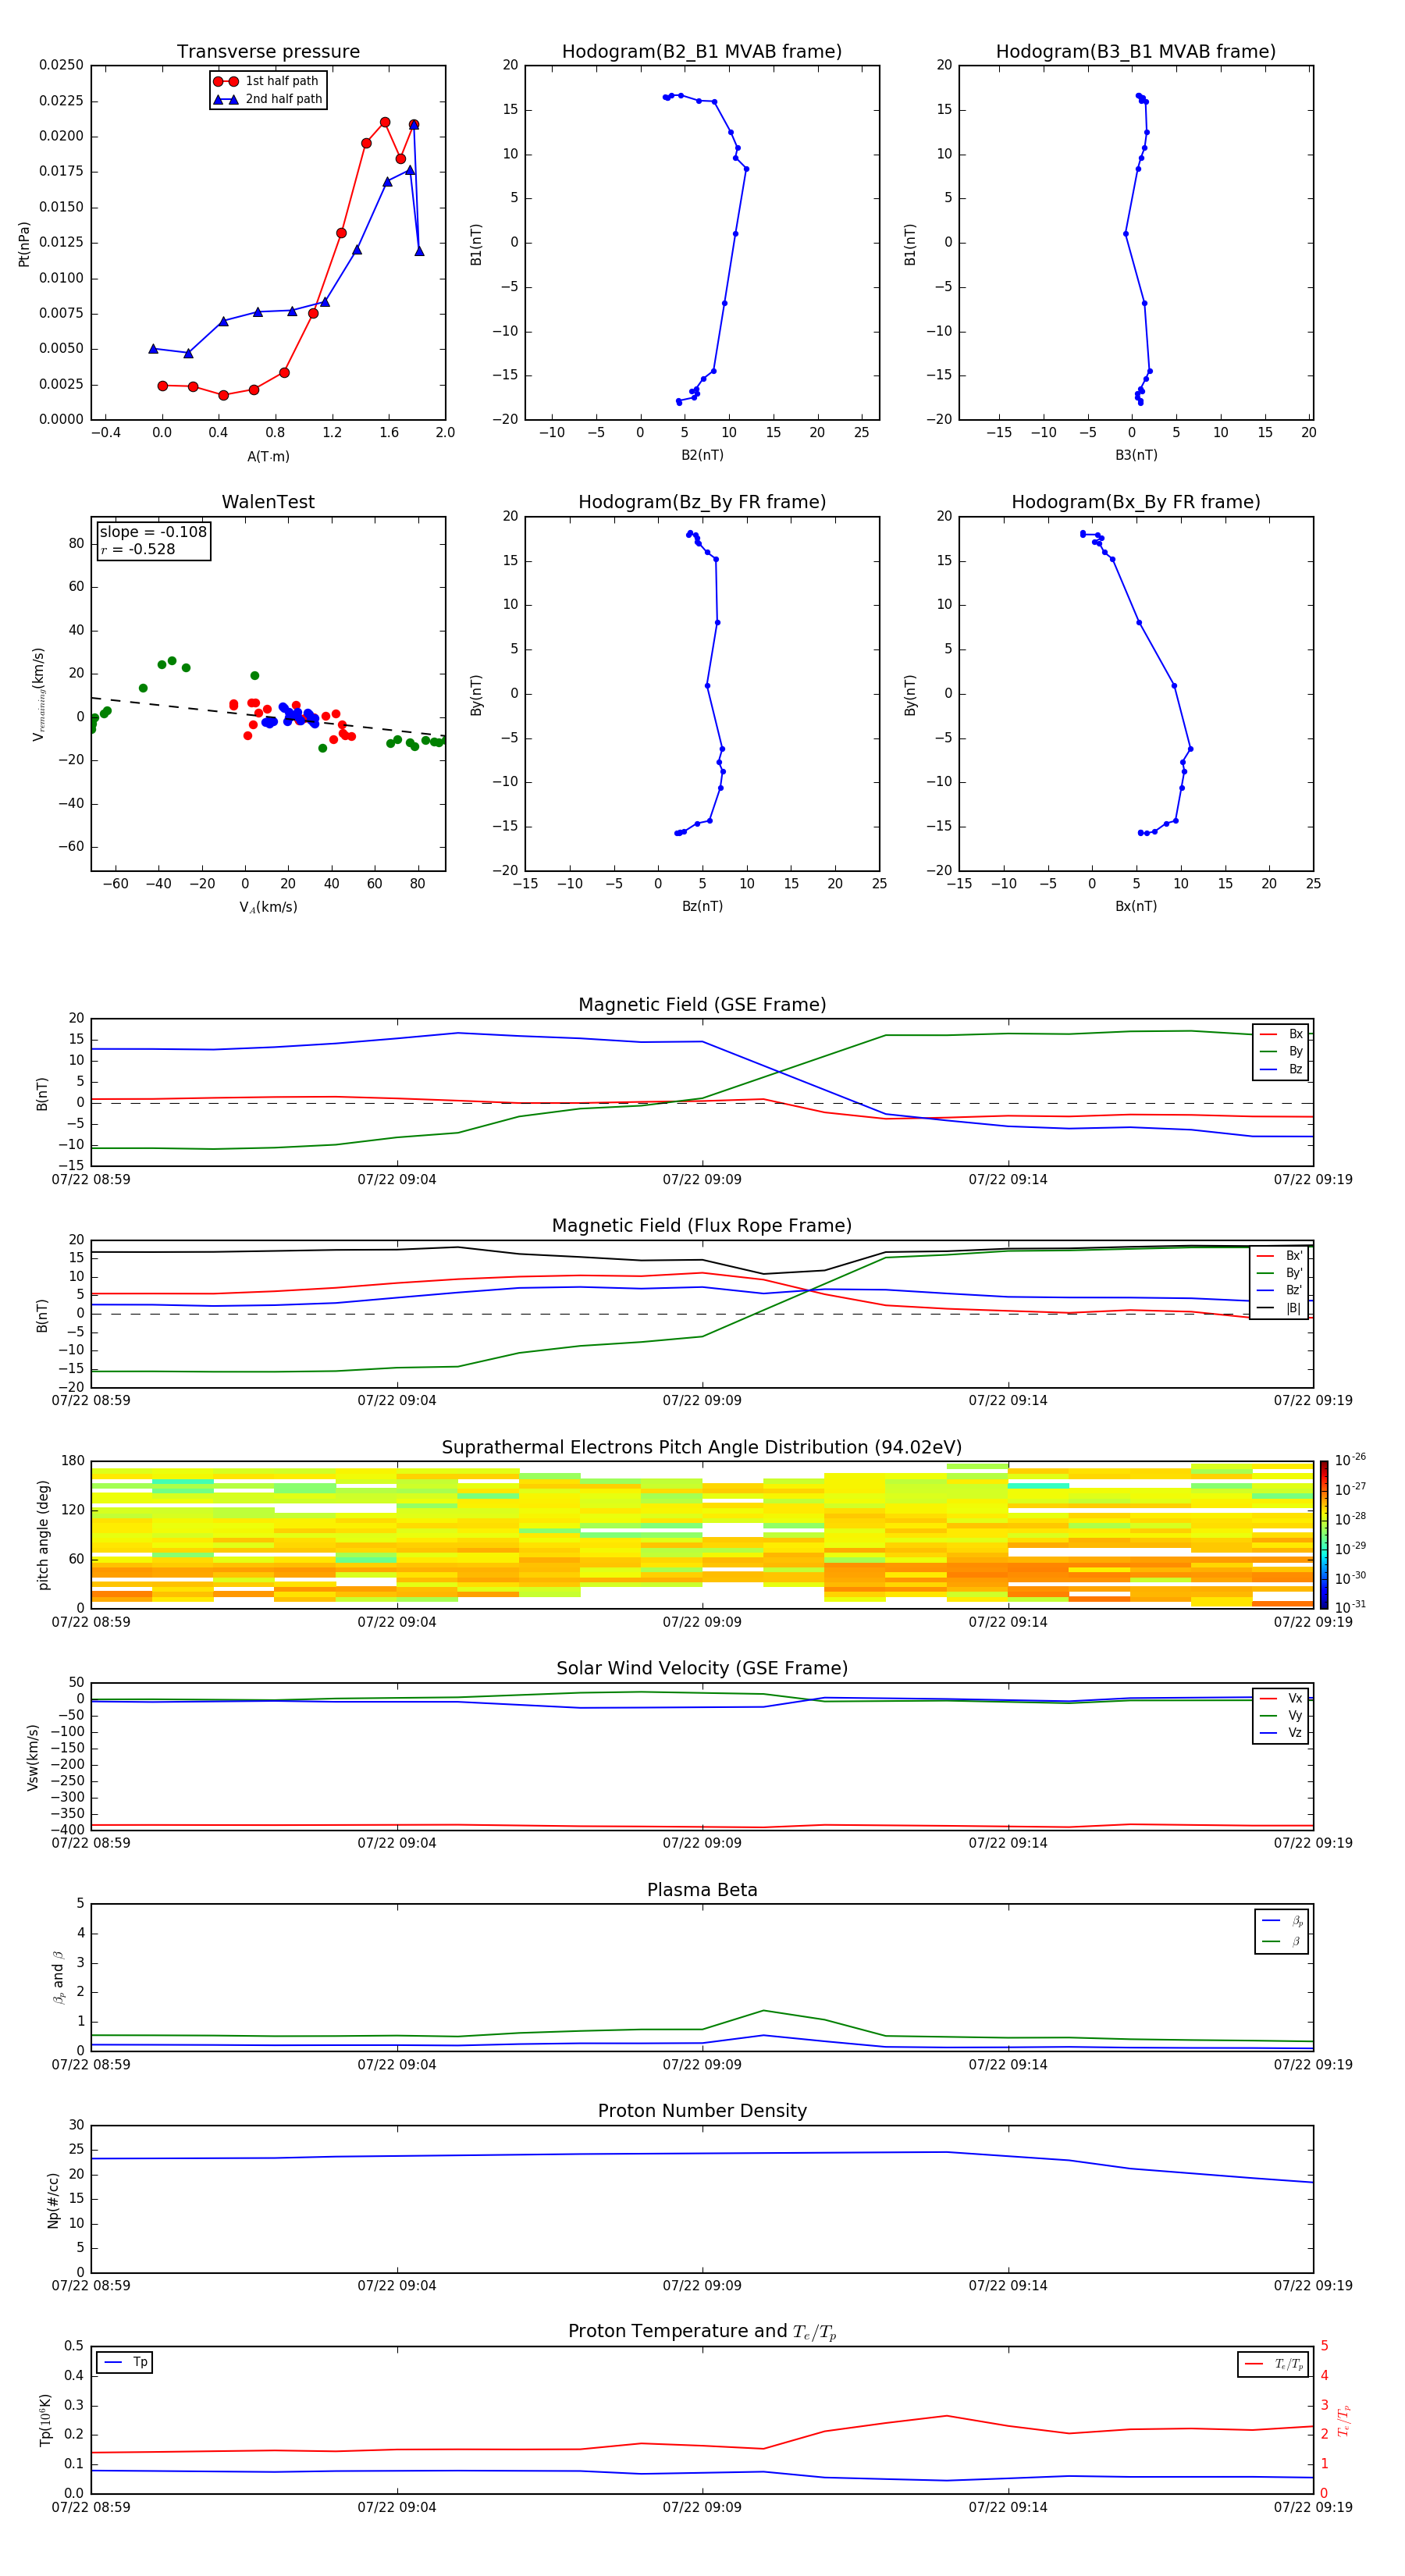Click the 'Hodogram(Bz_By FR frame)' title
This screenshot has width=1405, height=2576.
(702, 502)
